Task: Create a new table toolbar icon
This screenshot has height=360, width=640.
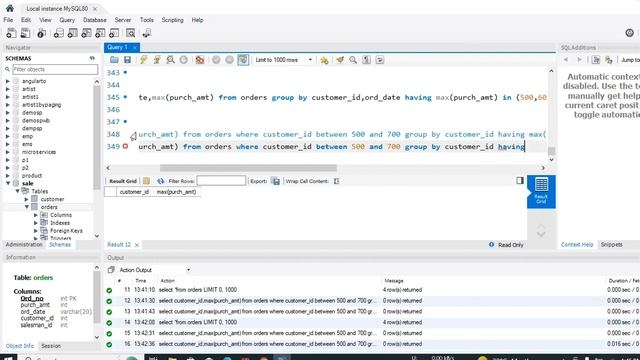Action: (x=72, y=33)
